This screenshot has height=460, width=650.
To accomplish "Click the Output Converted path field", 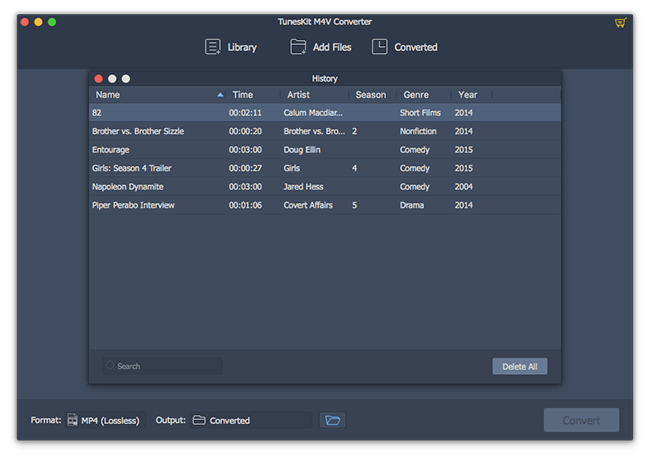I will tap(251, 420).
